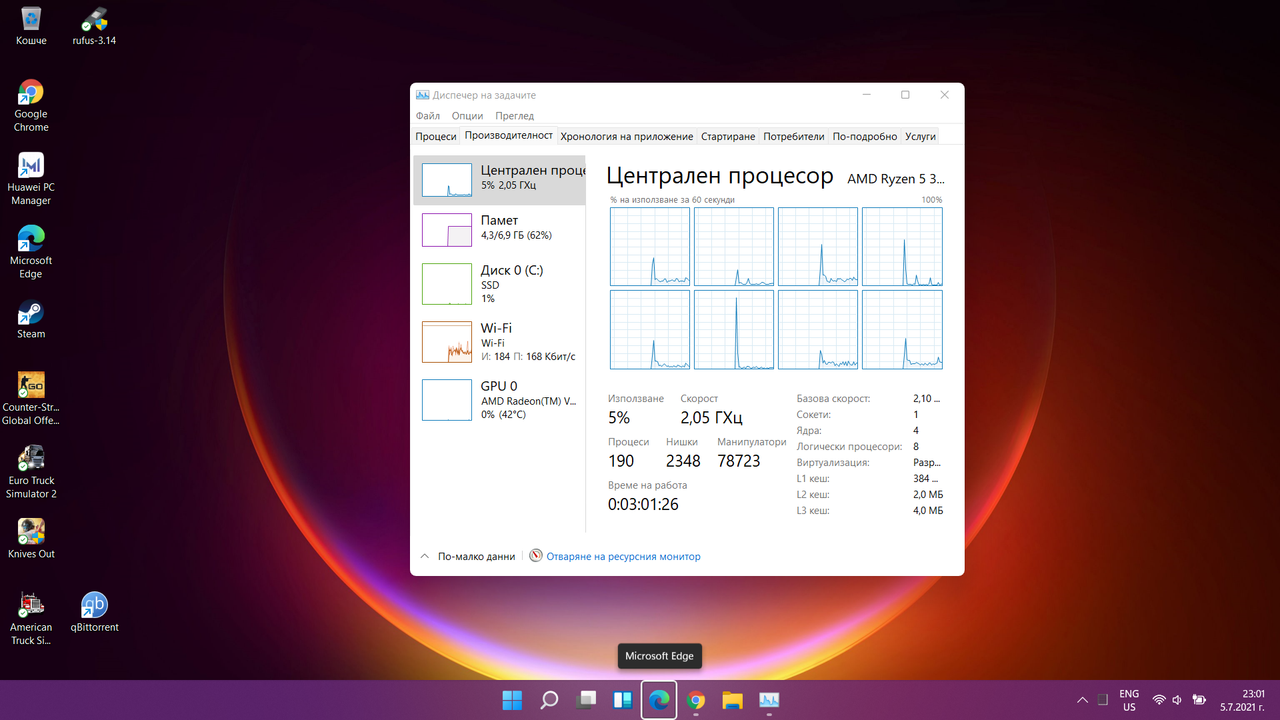Open the Преглед menu
1280x720 pixels.
pos(515,116)
